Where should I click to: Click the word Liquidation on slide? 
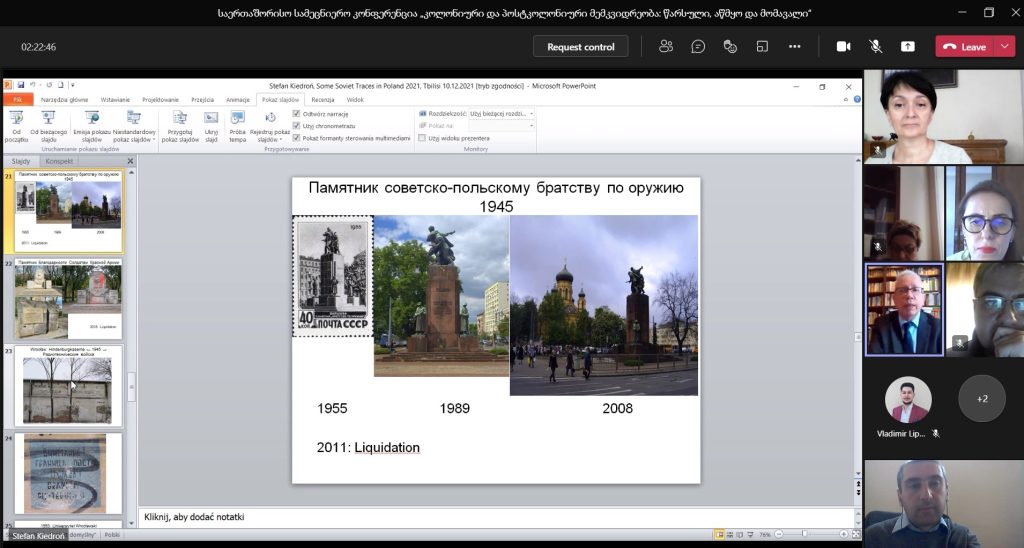[x=387, y=447]
